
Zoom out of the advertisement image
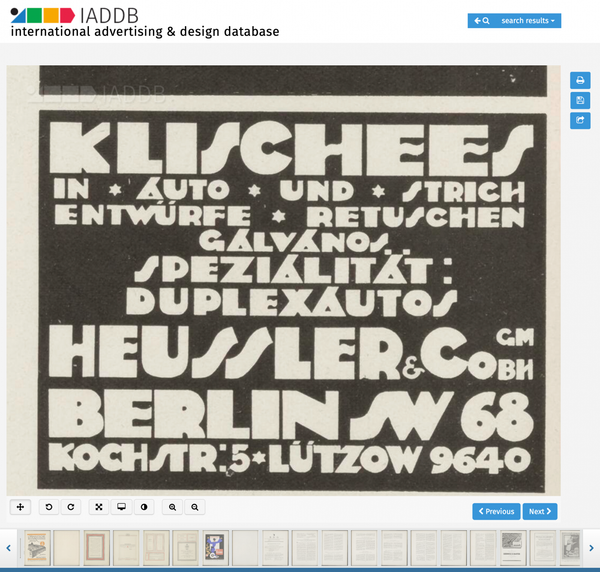pos(195,507)
